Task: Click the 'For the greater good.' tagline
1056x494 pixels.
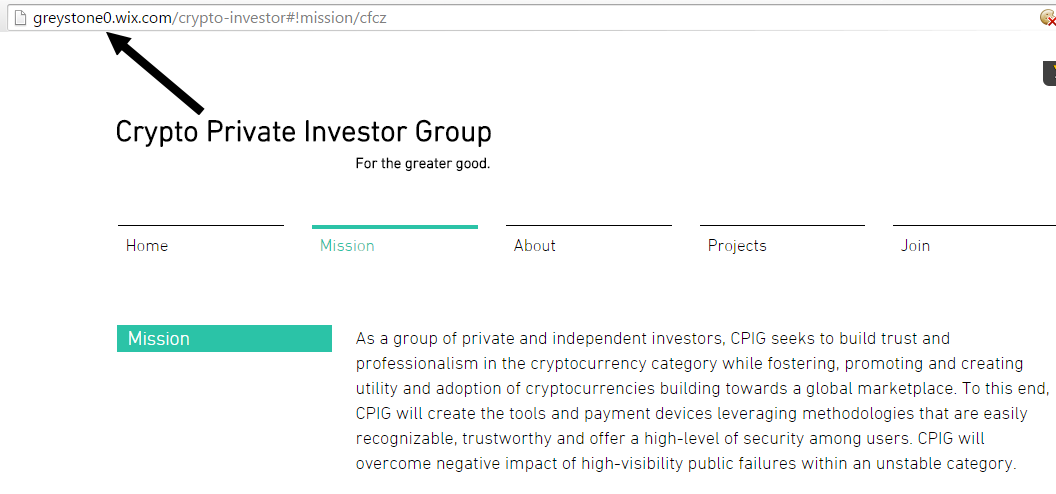Action: tap(423, 164)
